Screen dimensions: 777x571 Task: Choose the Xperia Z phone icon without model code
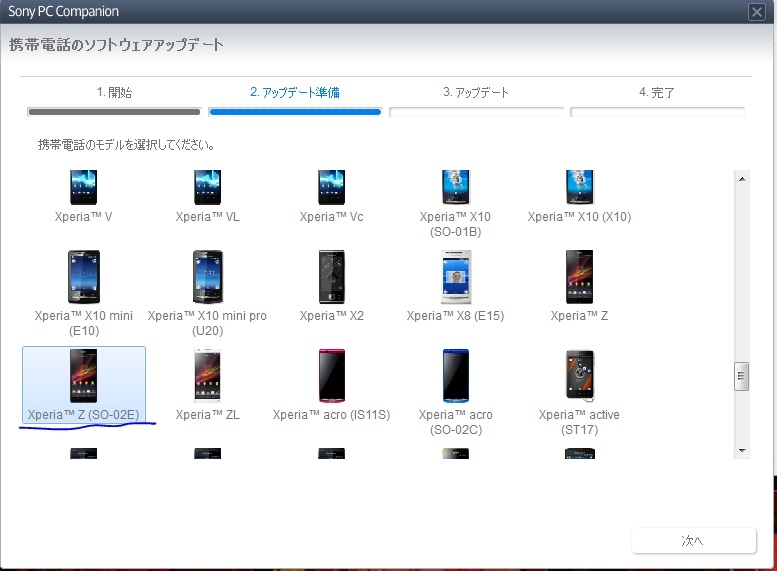coord(579,277)
